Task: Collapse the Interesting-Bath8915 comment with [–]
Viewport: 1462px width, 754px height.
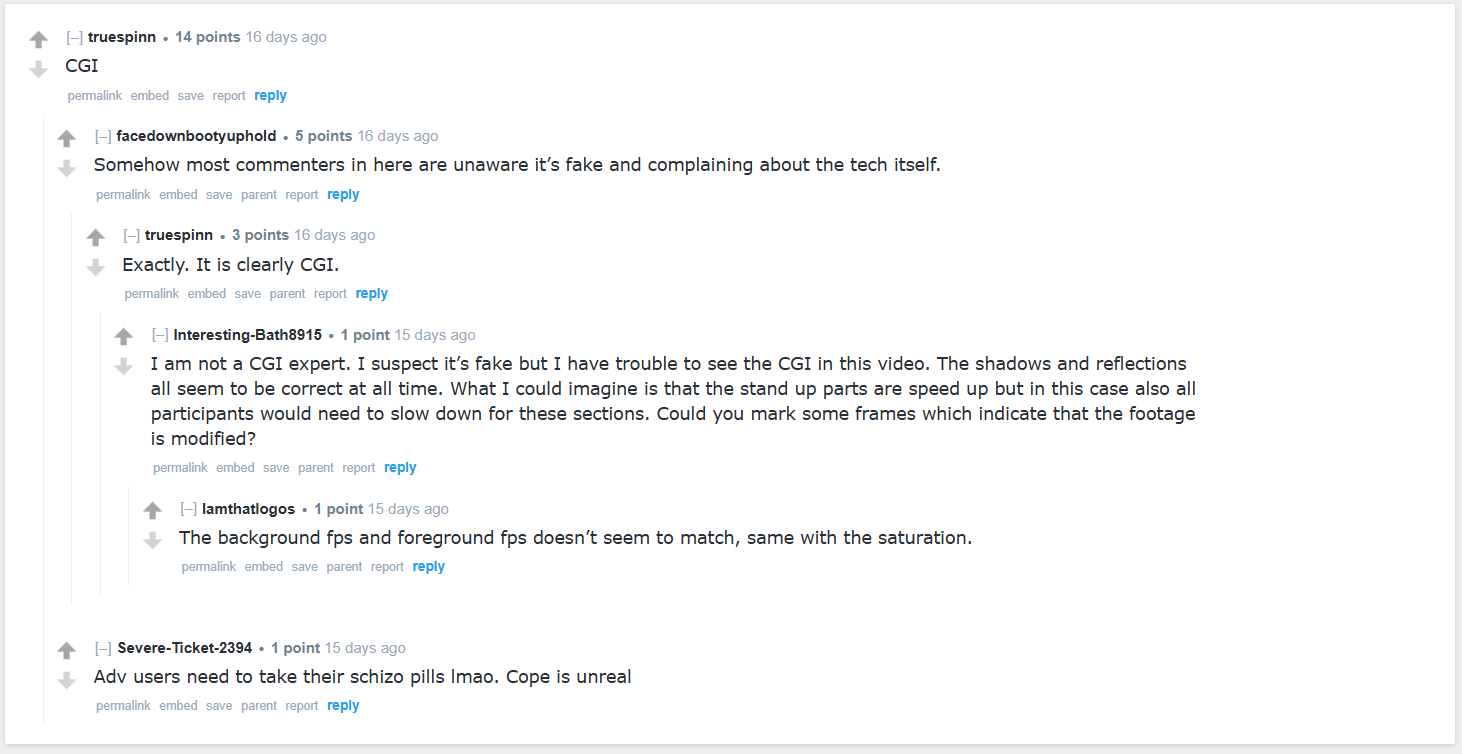Action: [x=160, y=335]
